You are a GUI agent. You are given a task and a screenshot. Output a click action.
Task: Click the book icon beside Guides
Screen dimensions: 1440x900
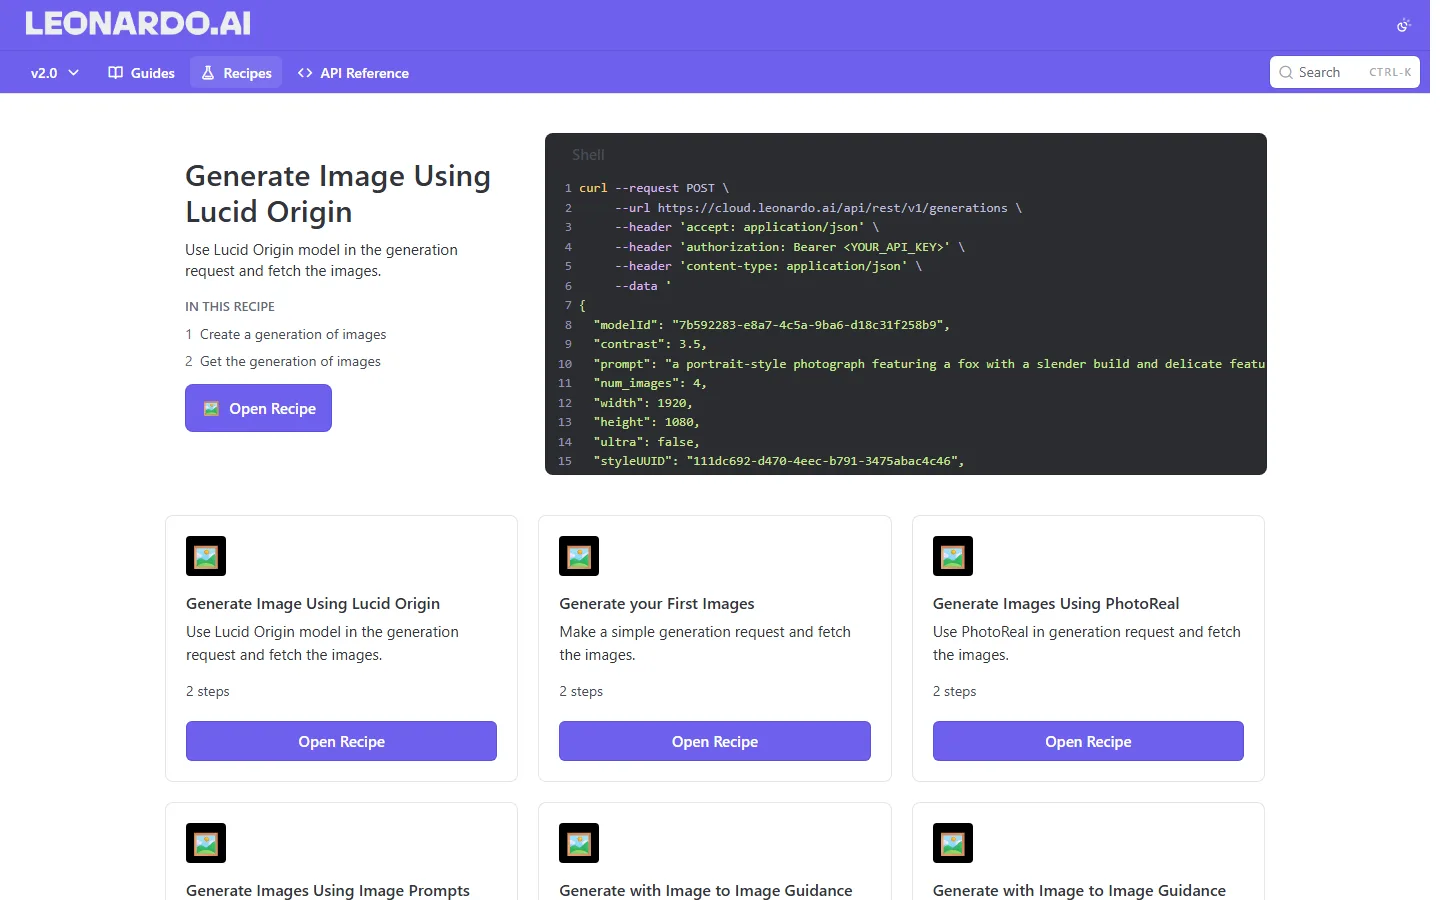point(116,73)
